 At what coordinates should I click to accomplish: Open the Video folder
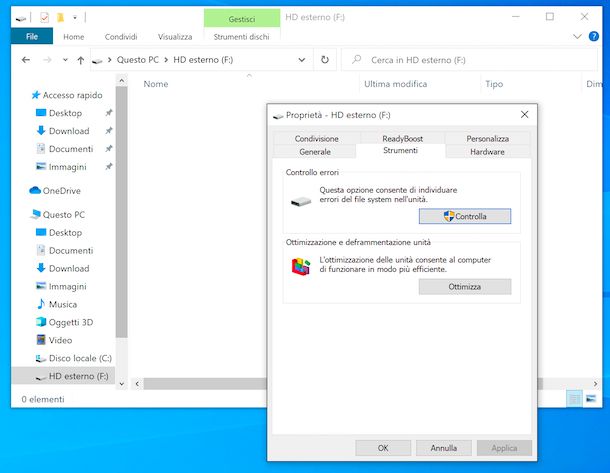tap(60, 340)
